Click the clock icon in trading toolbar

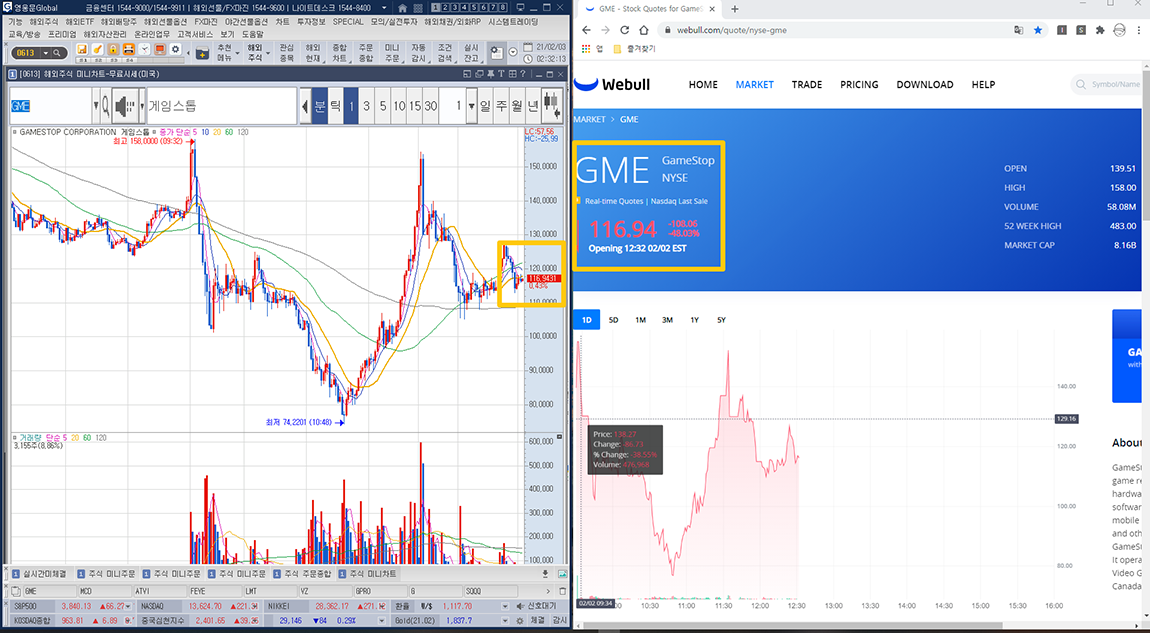coord(144,49)
